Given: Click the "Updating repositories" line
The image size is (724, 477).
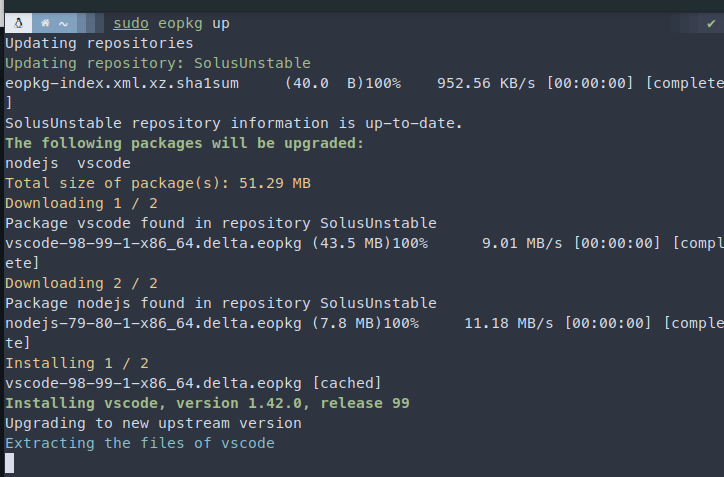Looking at the screenshot, I should click(x=99, y=43).
